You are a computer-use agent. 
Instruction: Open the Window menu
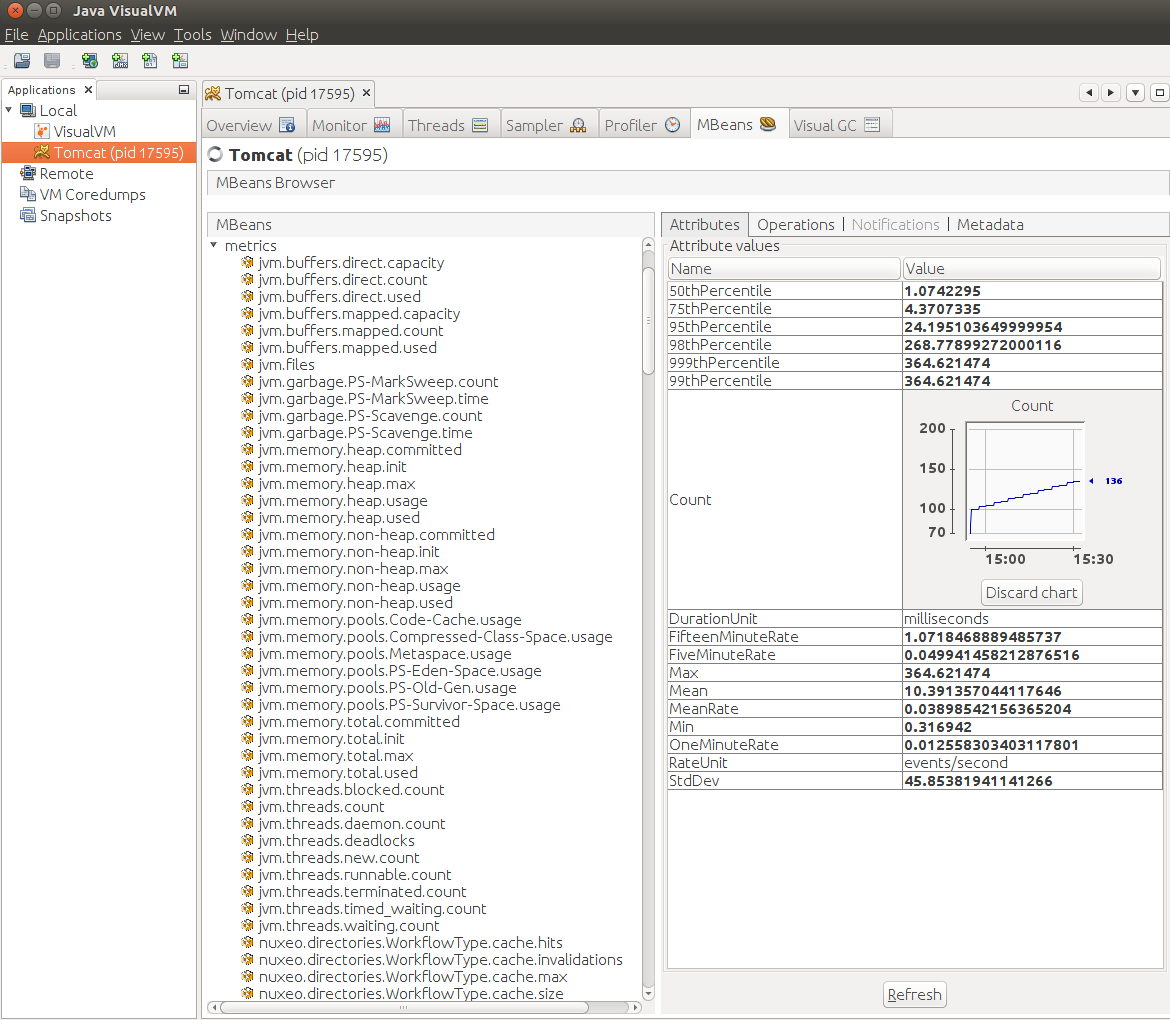click(x=248, y=34)
